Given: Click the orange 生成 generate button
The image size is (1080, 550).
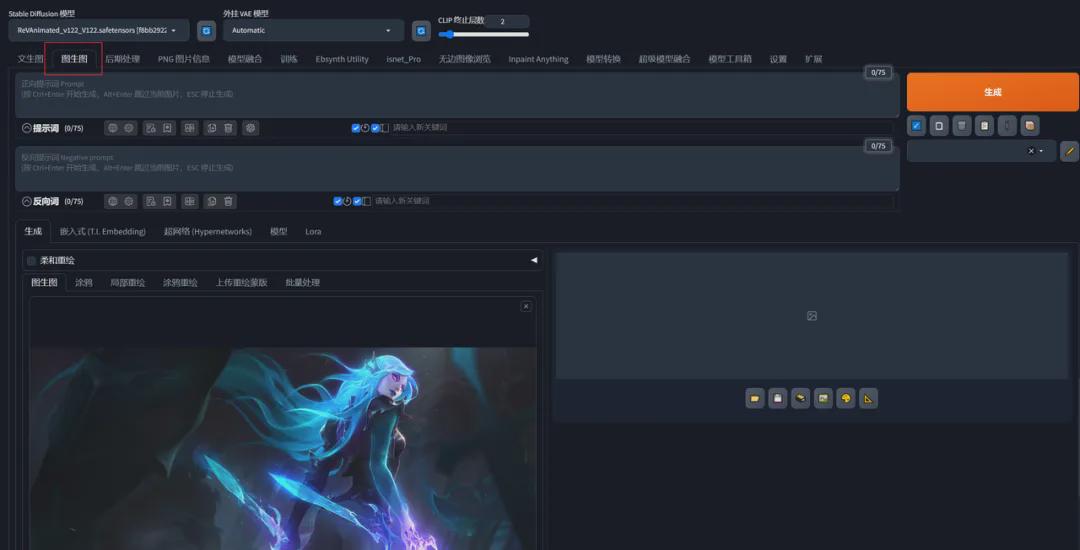Looking at the screenshot, I should pos(992,92).
